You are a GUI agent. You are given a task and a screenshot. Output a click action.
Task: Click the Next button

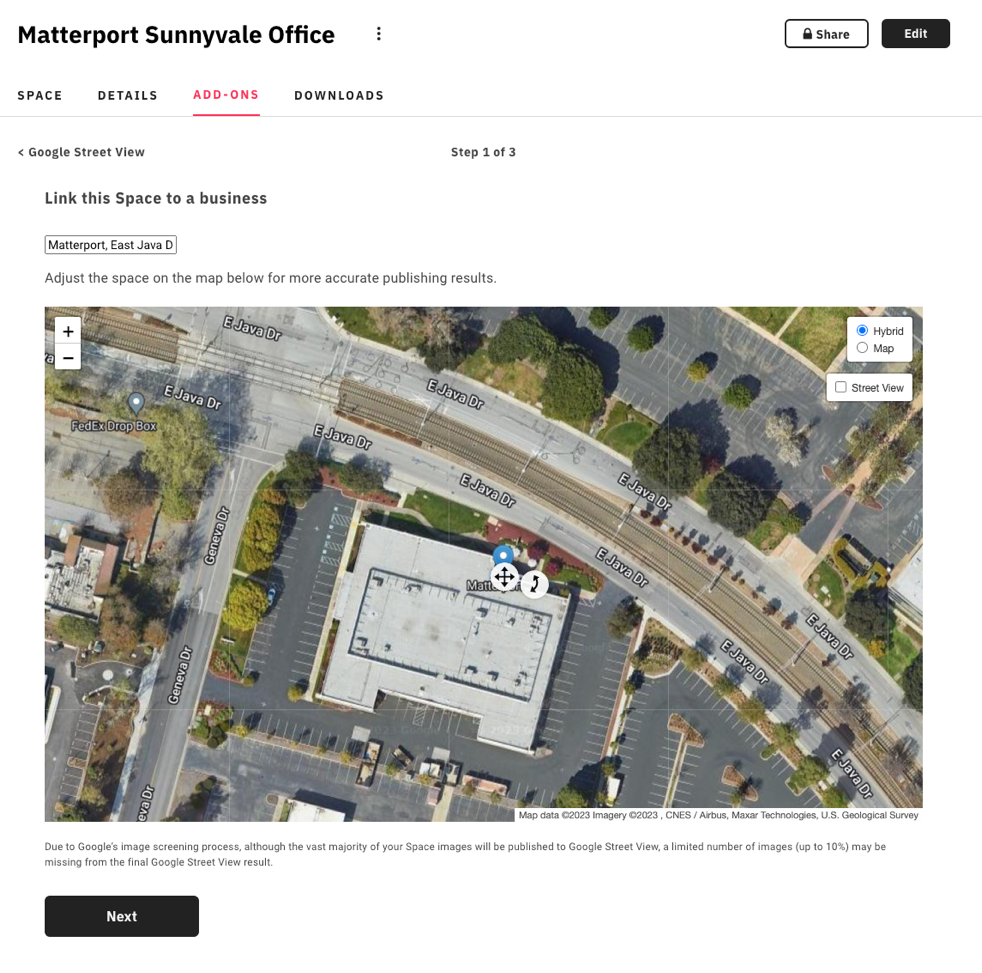point(121,915)
